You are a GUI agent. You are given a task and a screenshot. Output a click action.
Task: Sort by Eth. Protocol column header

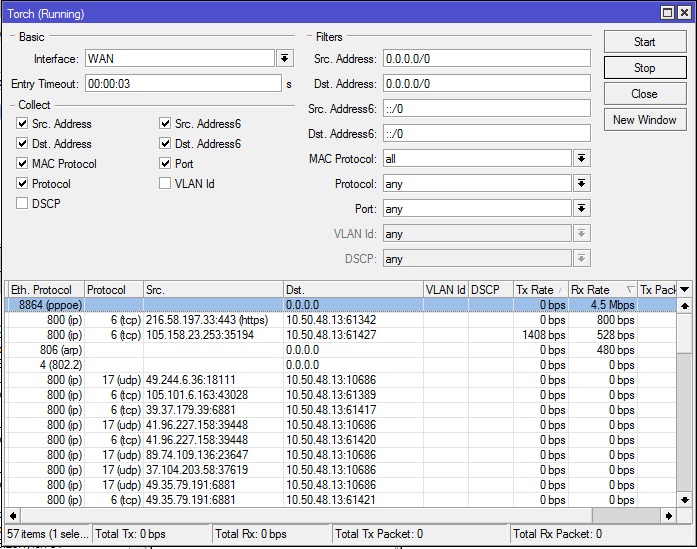pyautogui.click(x=46, y=290)
